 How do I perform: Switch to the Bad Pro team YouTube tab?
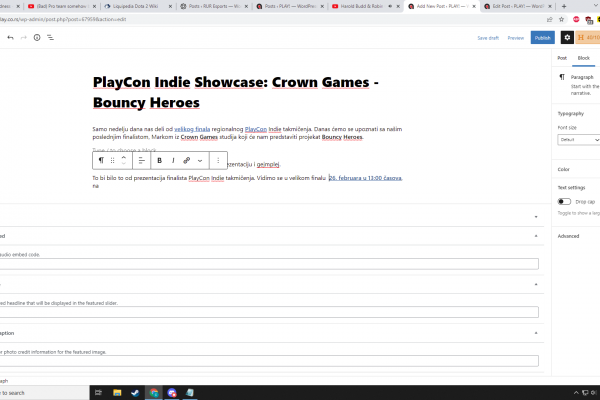pyautogui.click(x=61, y=6)
